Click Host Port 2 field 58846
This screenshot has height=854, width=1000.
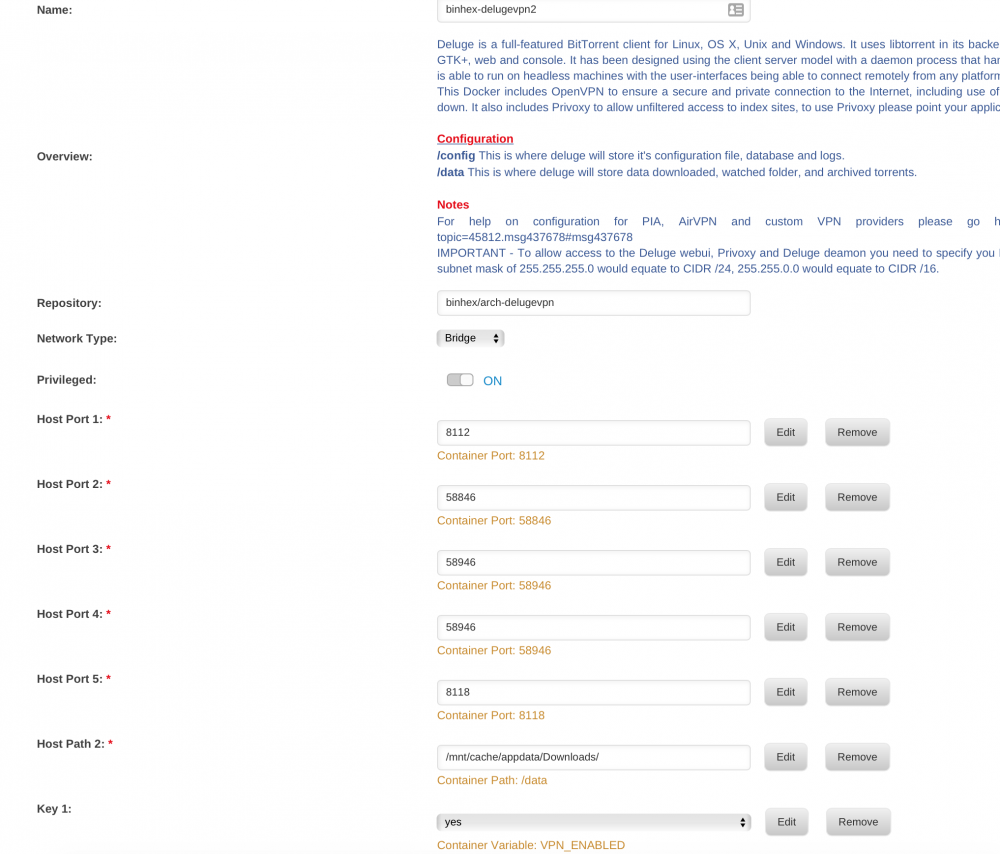point(594,497)
